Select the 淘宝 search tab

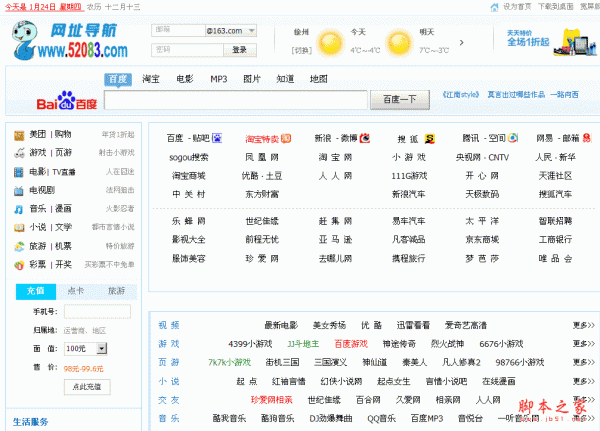151,79
